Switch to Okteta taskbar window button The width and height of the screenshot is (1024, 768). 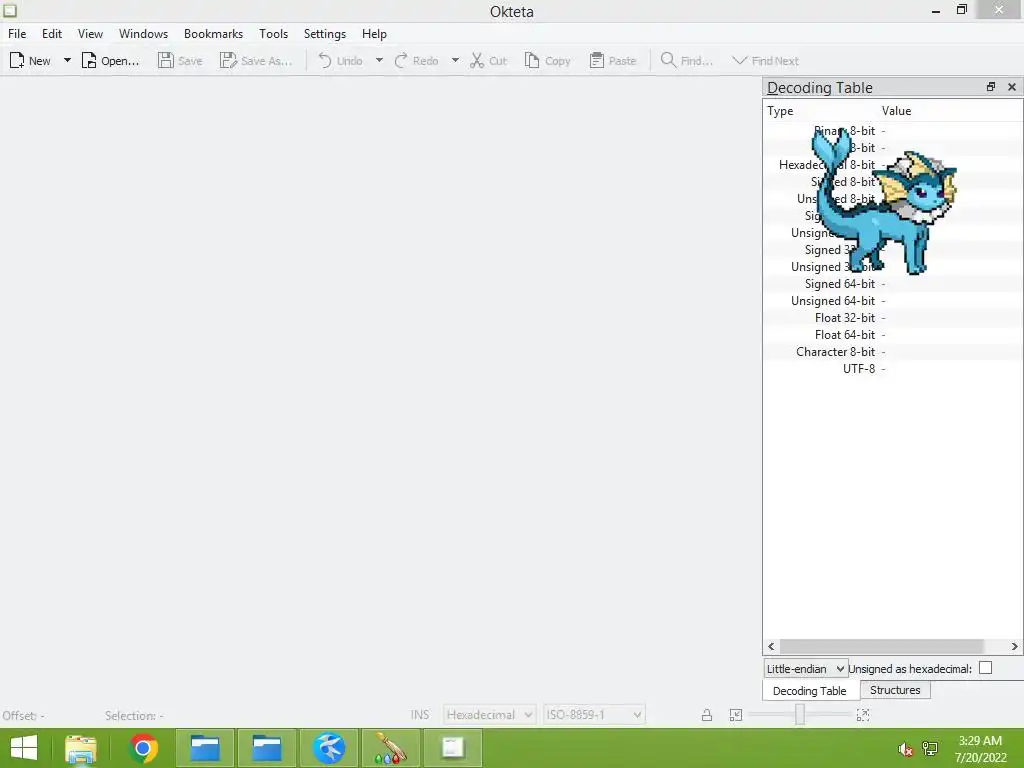453,748
